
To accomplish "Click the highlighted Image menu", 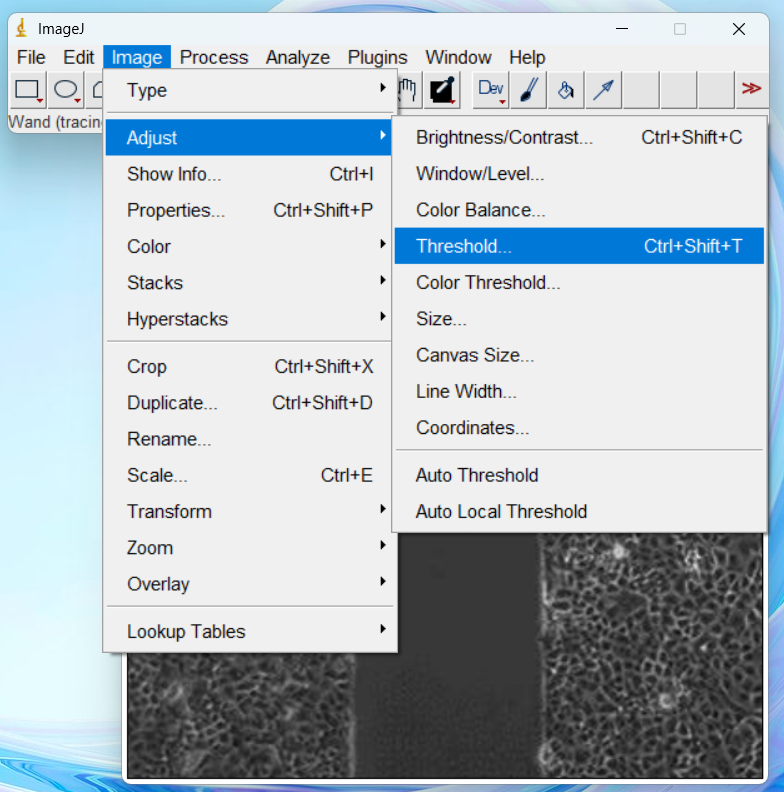I will 137,57.
